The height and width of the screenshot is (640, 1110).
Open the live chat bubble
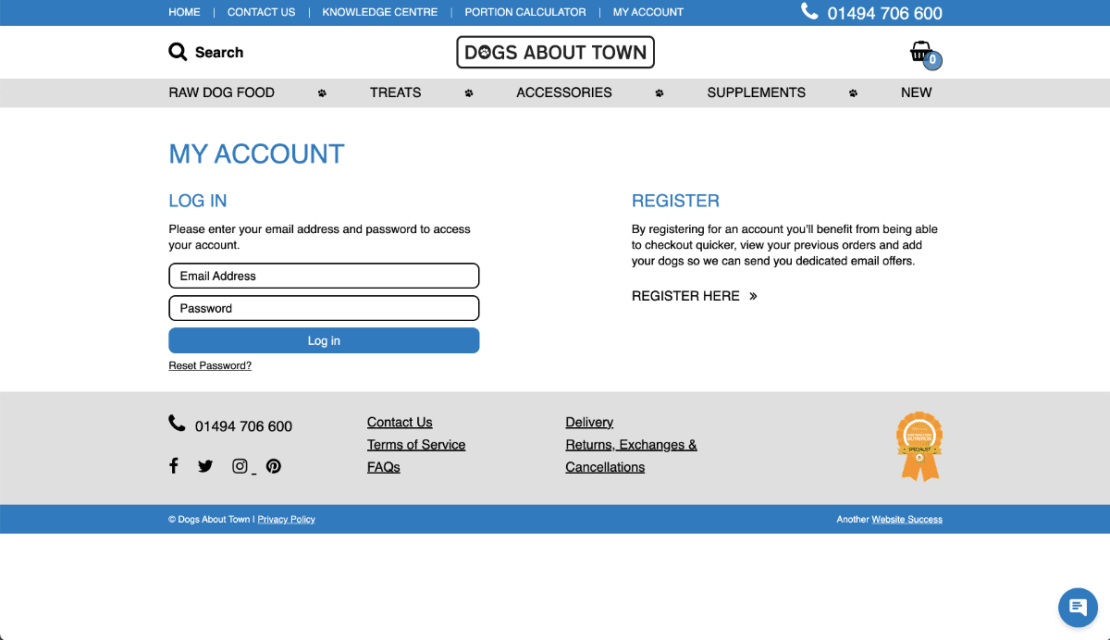(x=1077, y=607)
